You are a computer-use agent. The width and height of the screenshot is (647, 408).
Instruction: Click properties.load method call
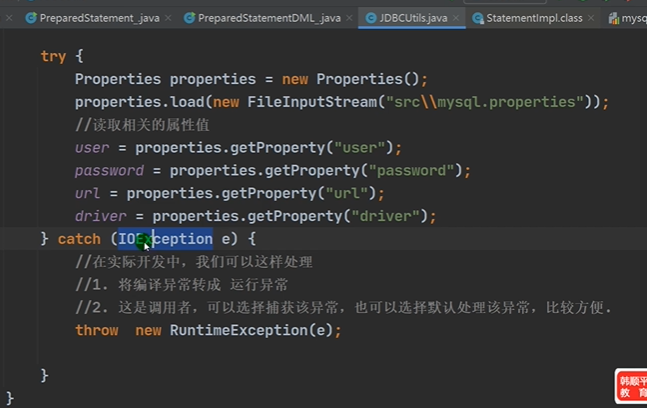tap(139, 101)
